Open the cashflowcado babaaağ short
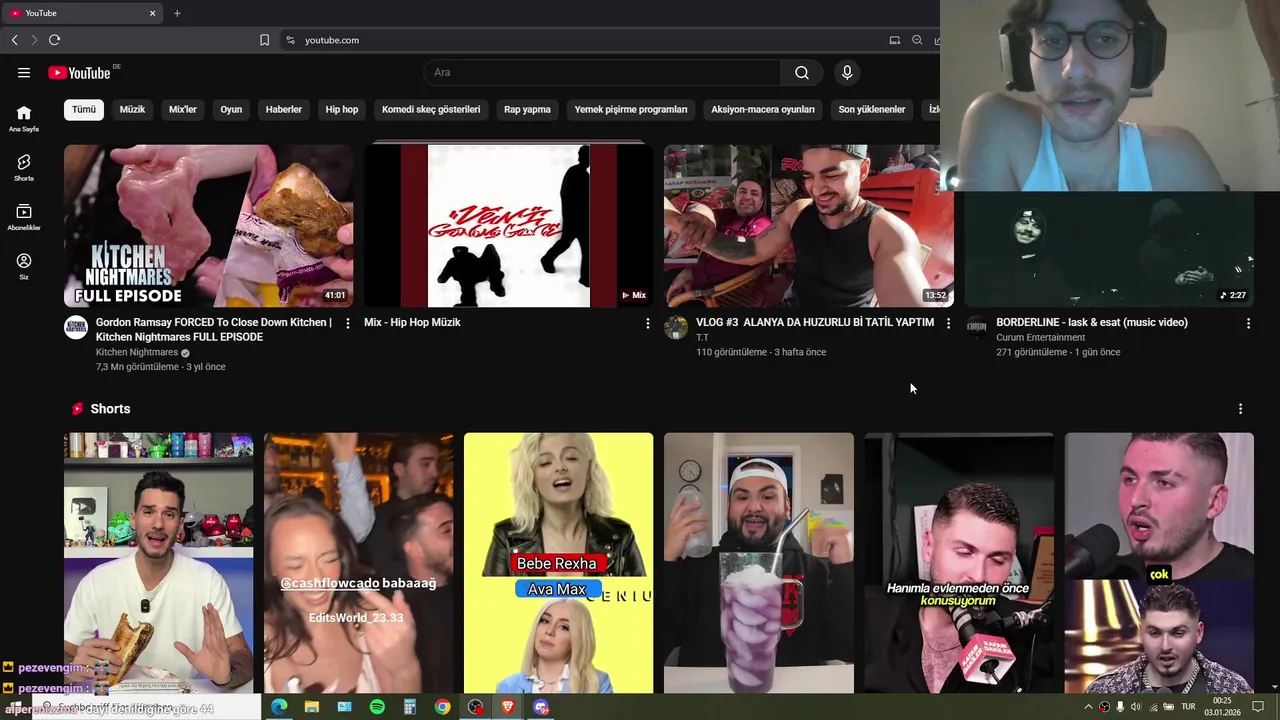The height and width of the screenshot is (720, 1280). point(358,562)
